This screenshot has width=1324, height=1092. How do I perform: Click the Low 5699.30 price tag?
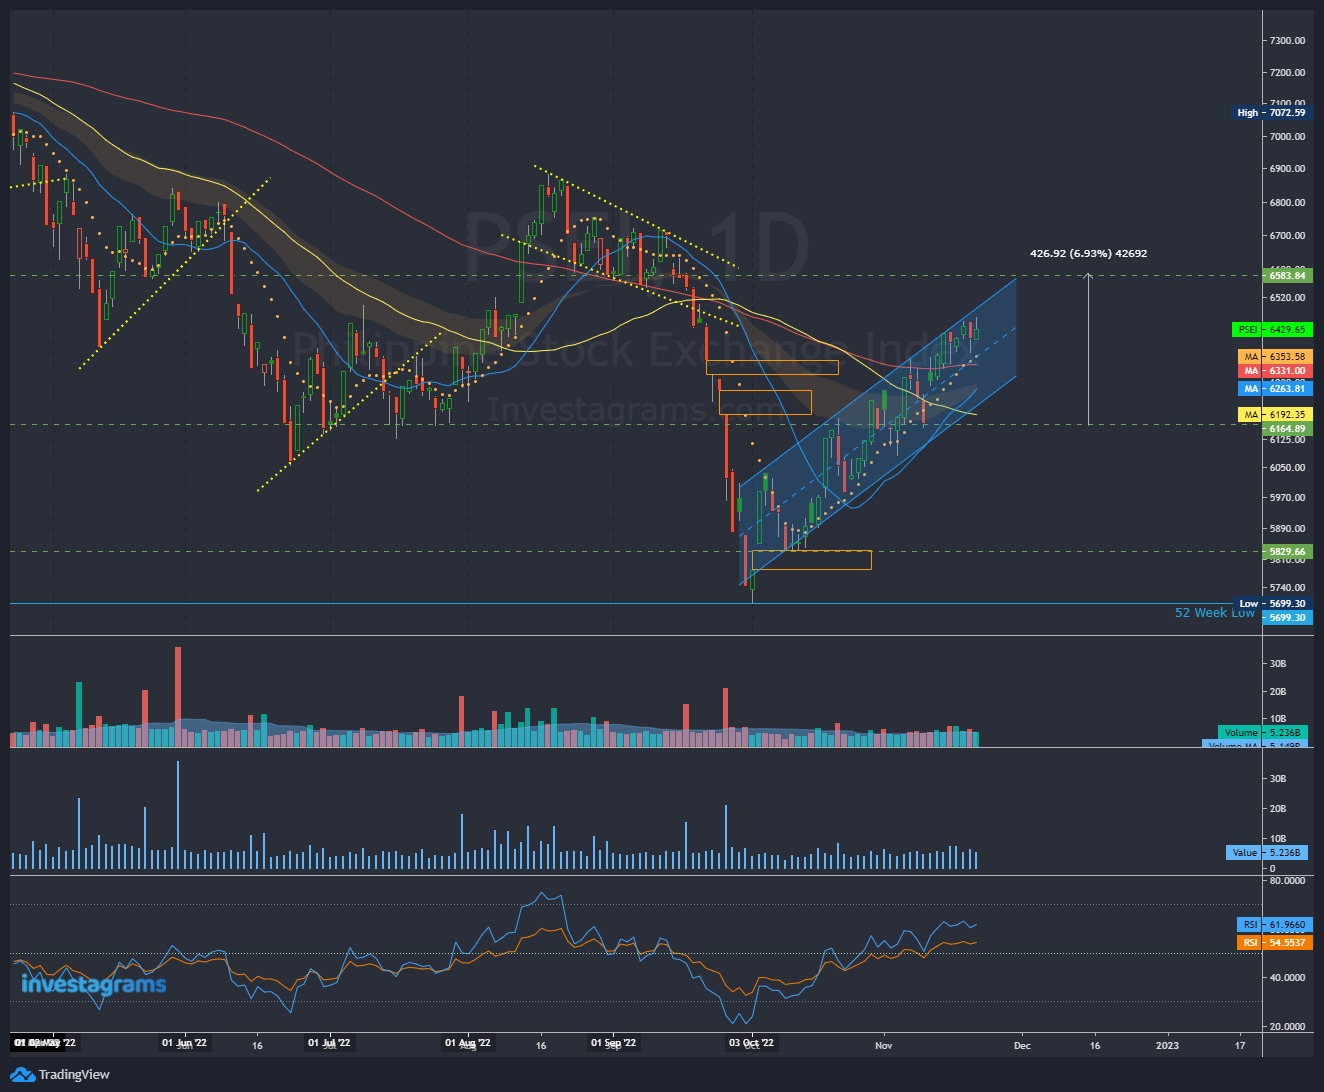tap(1272, 604)
